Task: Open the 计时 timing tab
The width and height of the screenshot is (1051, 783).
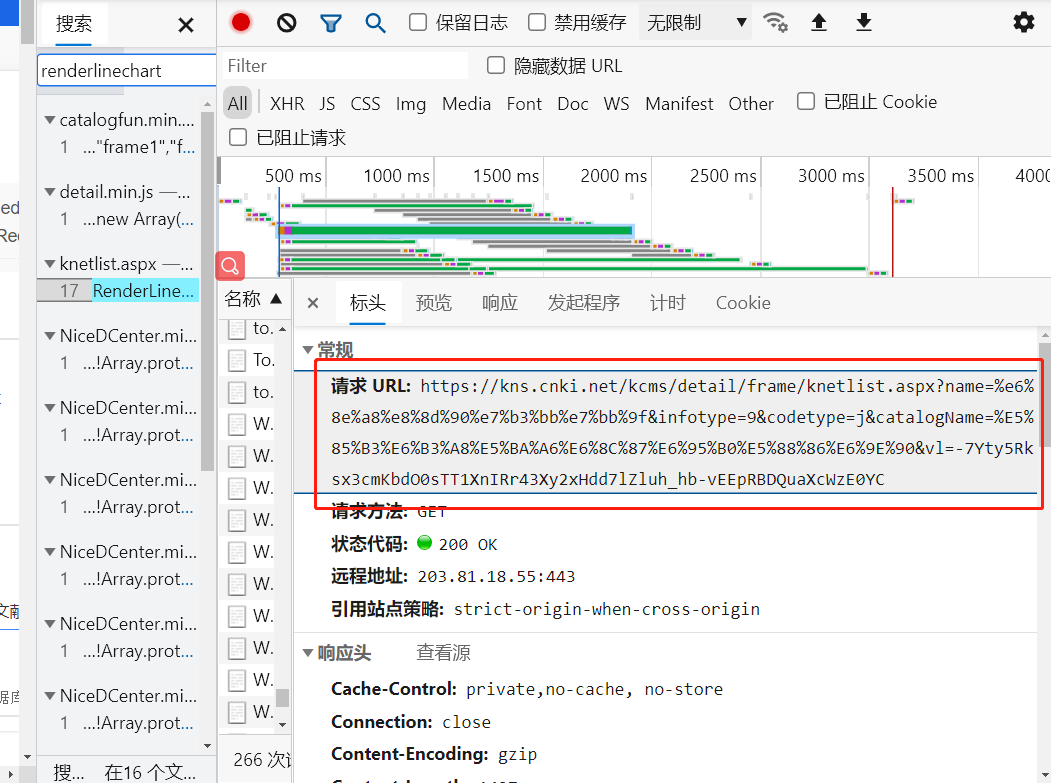Action: pyautogui.click(x=668, y=303)
